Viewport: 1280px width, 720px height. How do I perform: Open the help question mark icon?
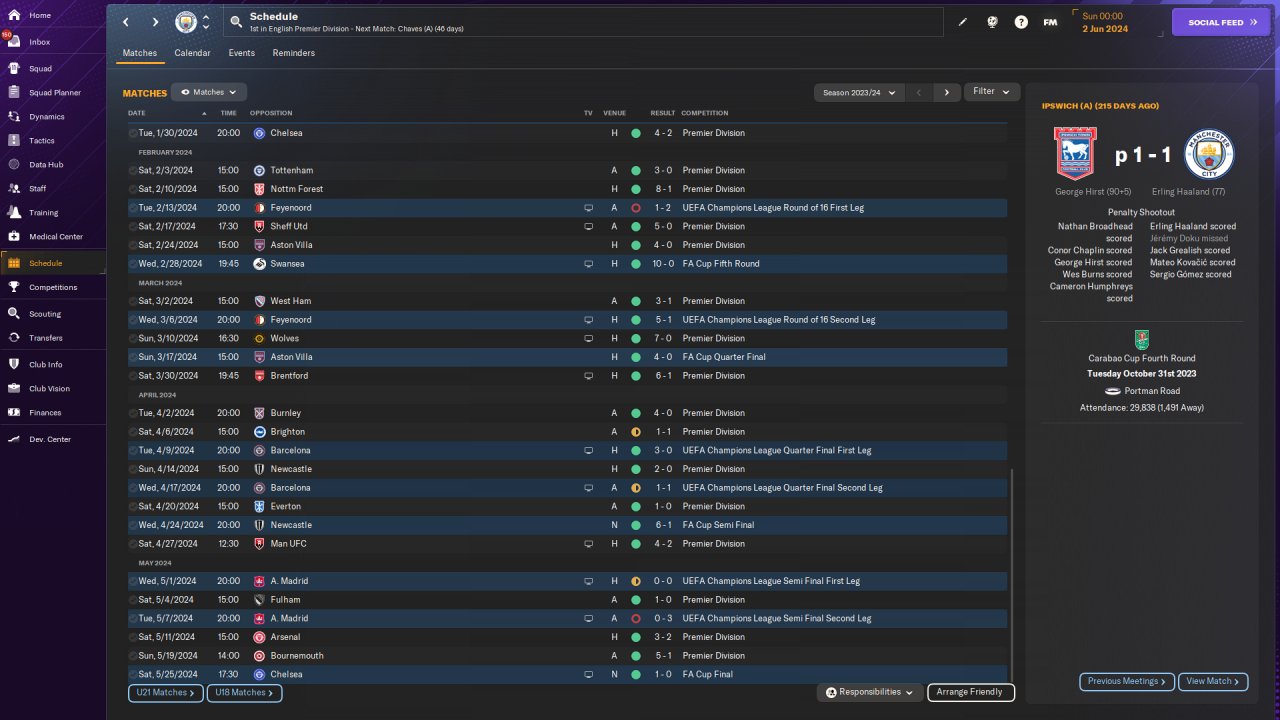[1021, 22]
